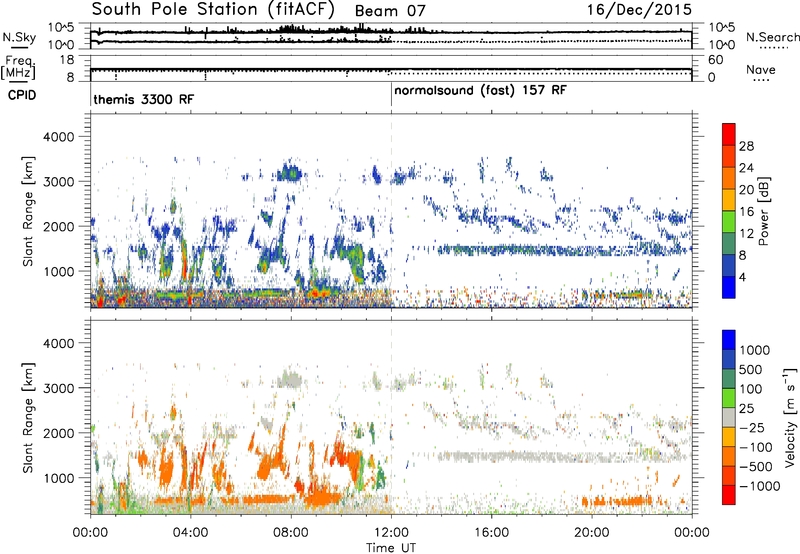
Task: Click the '60' Nave axis tick
Action: click(715, 60)
